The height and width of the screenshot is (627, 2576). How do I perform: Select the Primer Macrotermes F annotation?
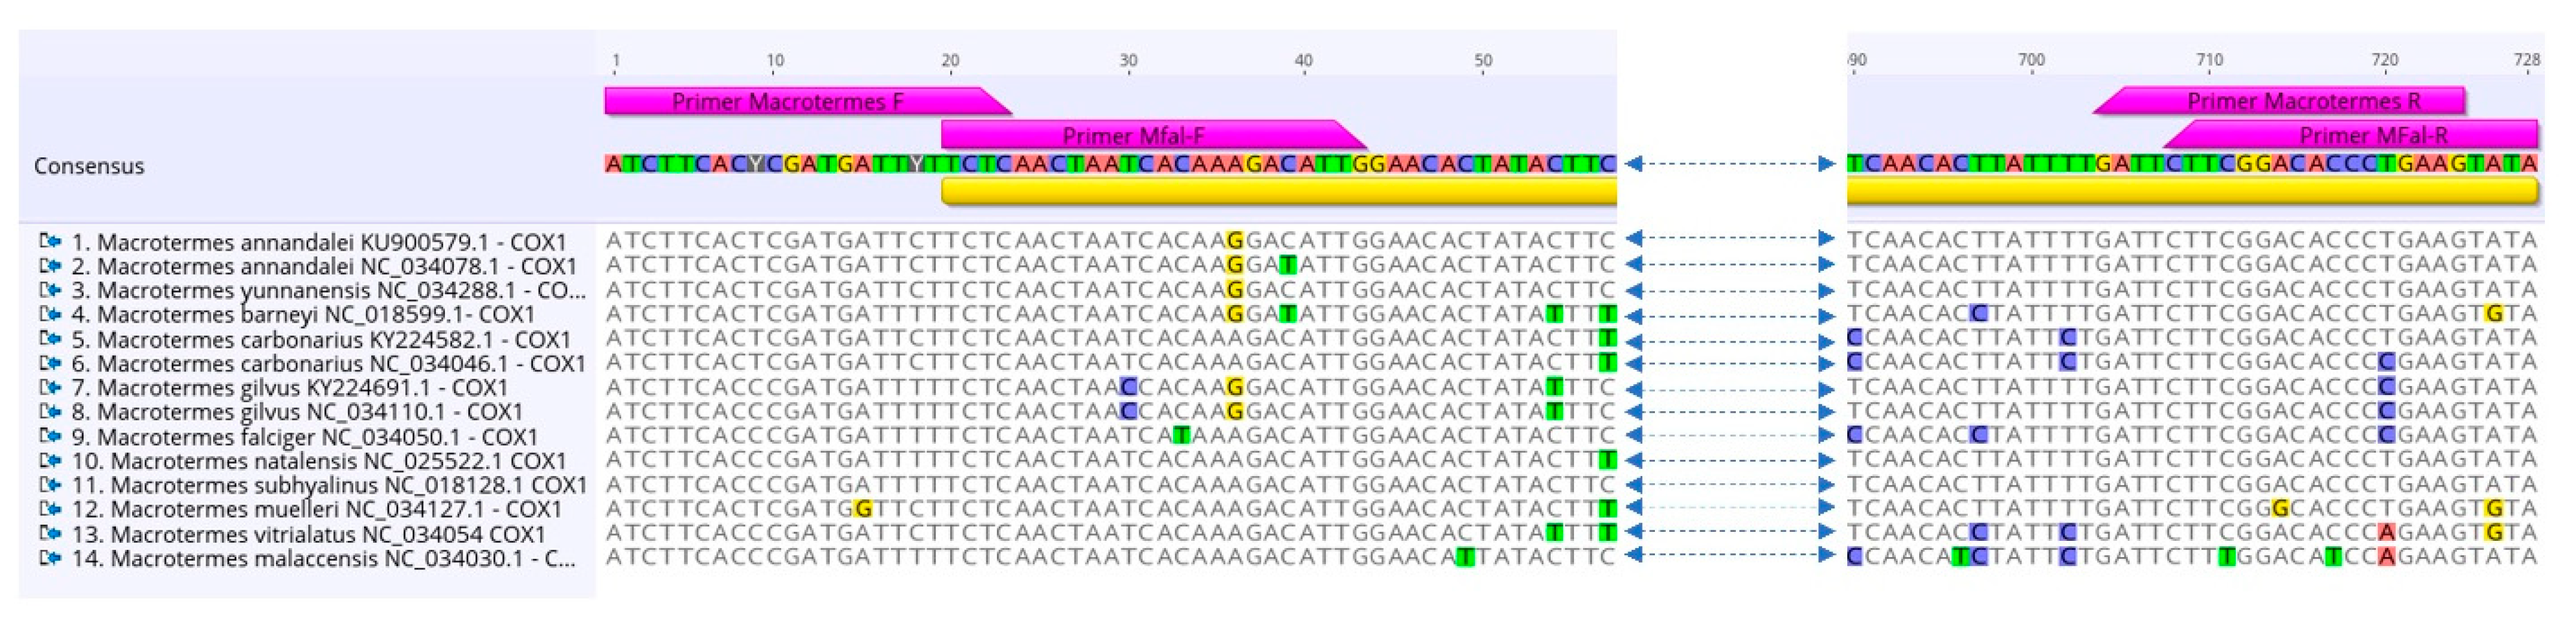click(x=808, y=101)
